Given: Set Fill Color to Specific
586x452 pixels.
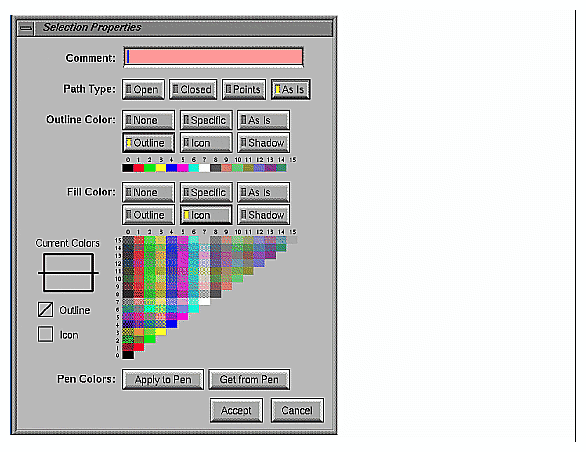Looking at the screenshot, I should (x=206, y=192).
